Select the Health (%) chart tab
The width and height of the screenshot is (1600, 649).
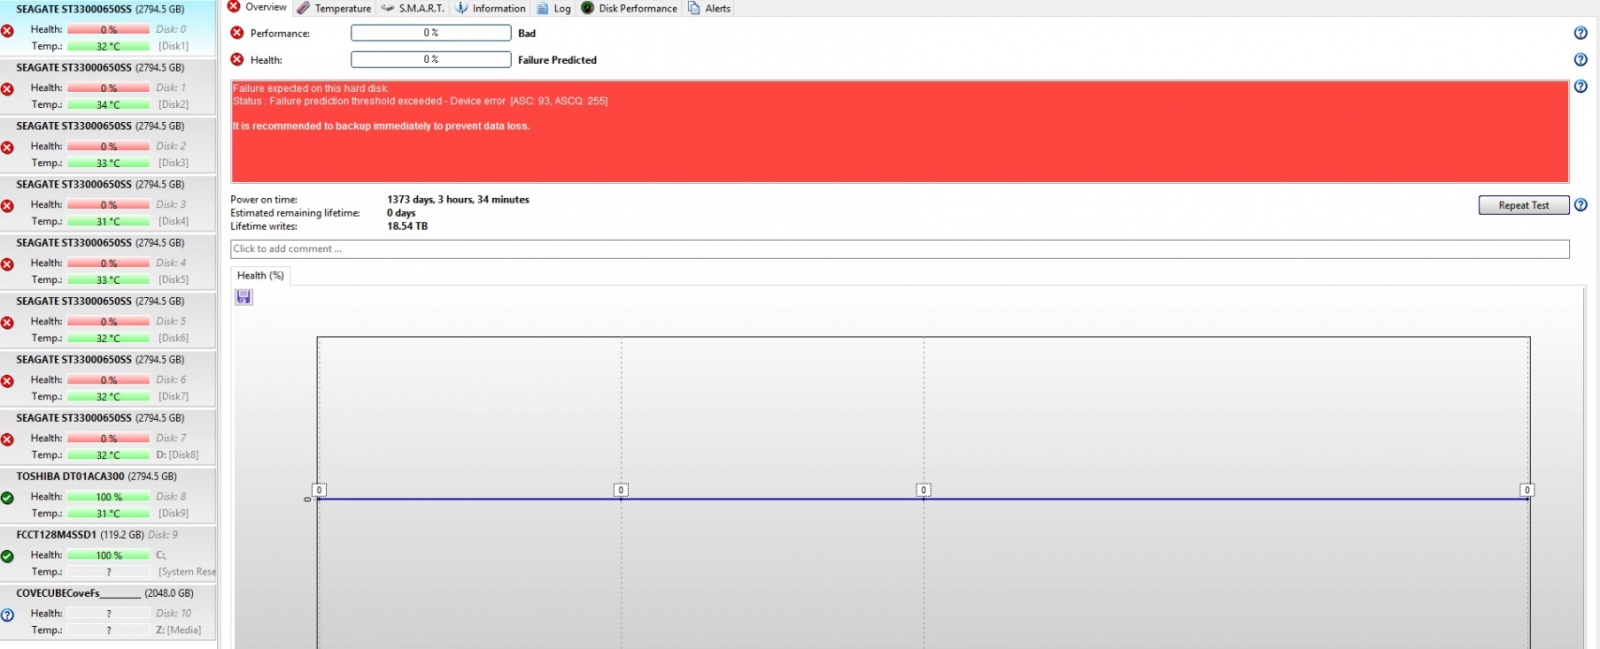coord(260,275)
